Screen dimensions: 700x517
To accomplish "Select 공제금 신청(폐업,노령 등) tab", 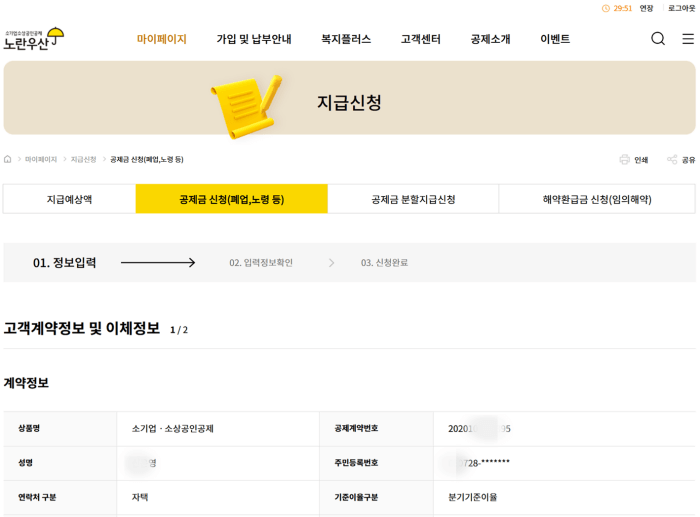I will 232,199.
